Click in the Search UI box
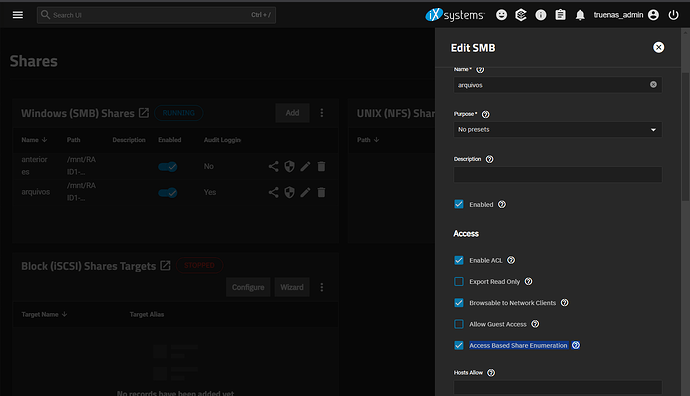 click(156, 15)
